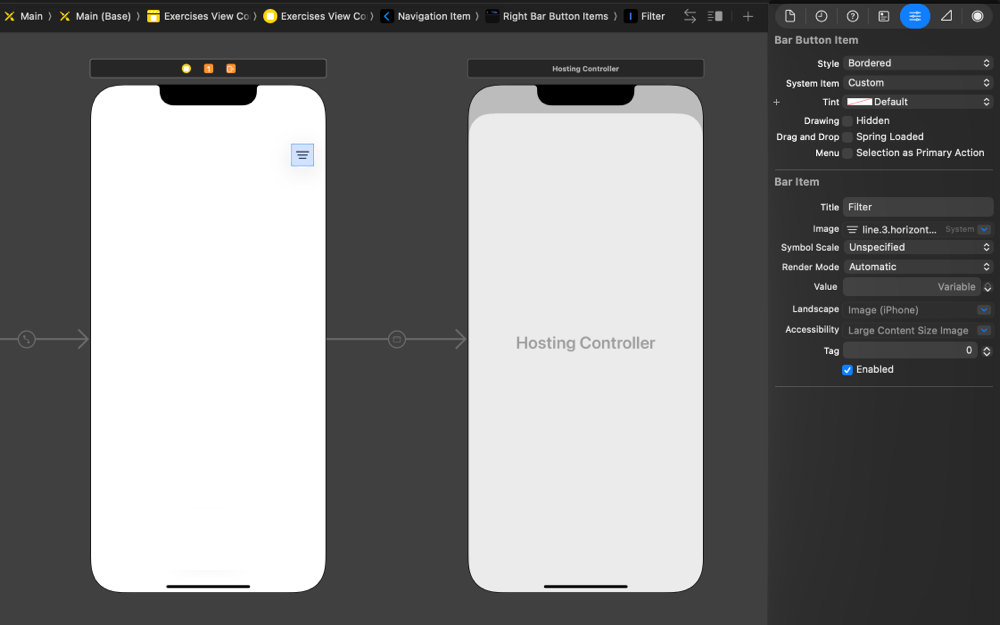This screenshot has width=1000, height=625.
Task: Edit the Title field containing Filter
Action: [x=918, y=206]
